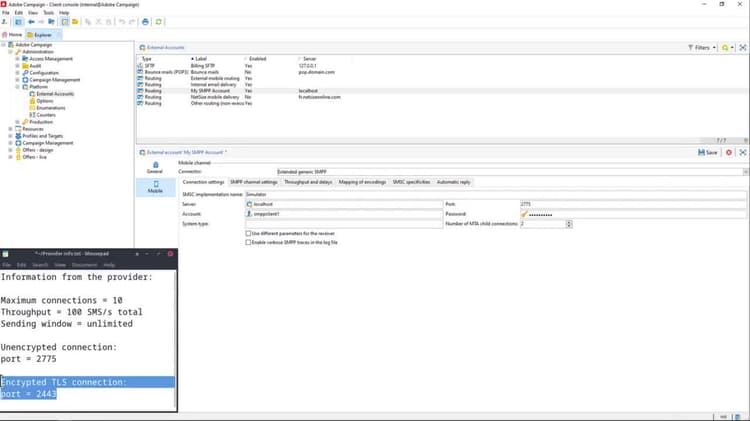
Task: Click the blue folder navigation toolbar icon
Action: coord(51,22)
